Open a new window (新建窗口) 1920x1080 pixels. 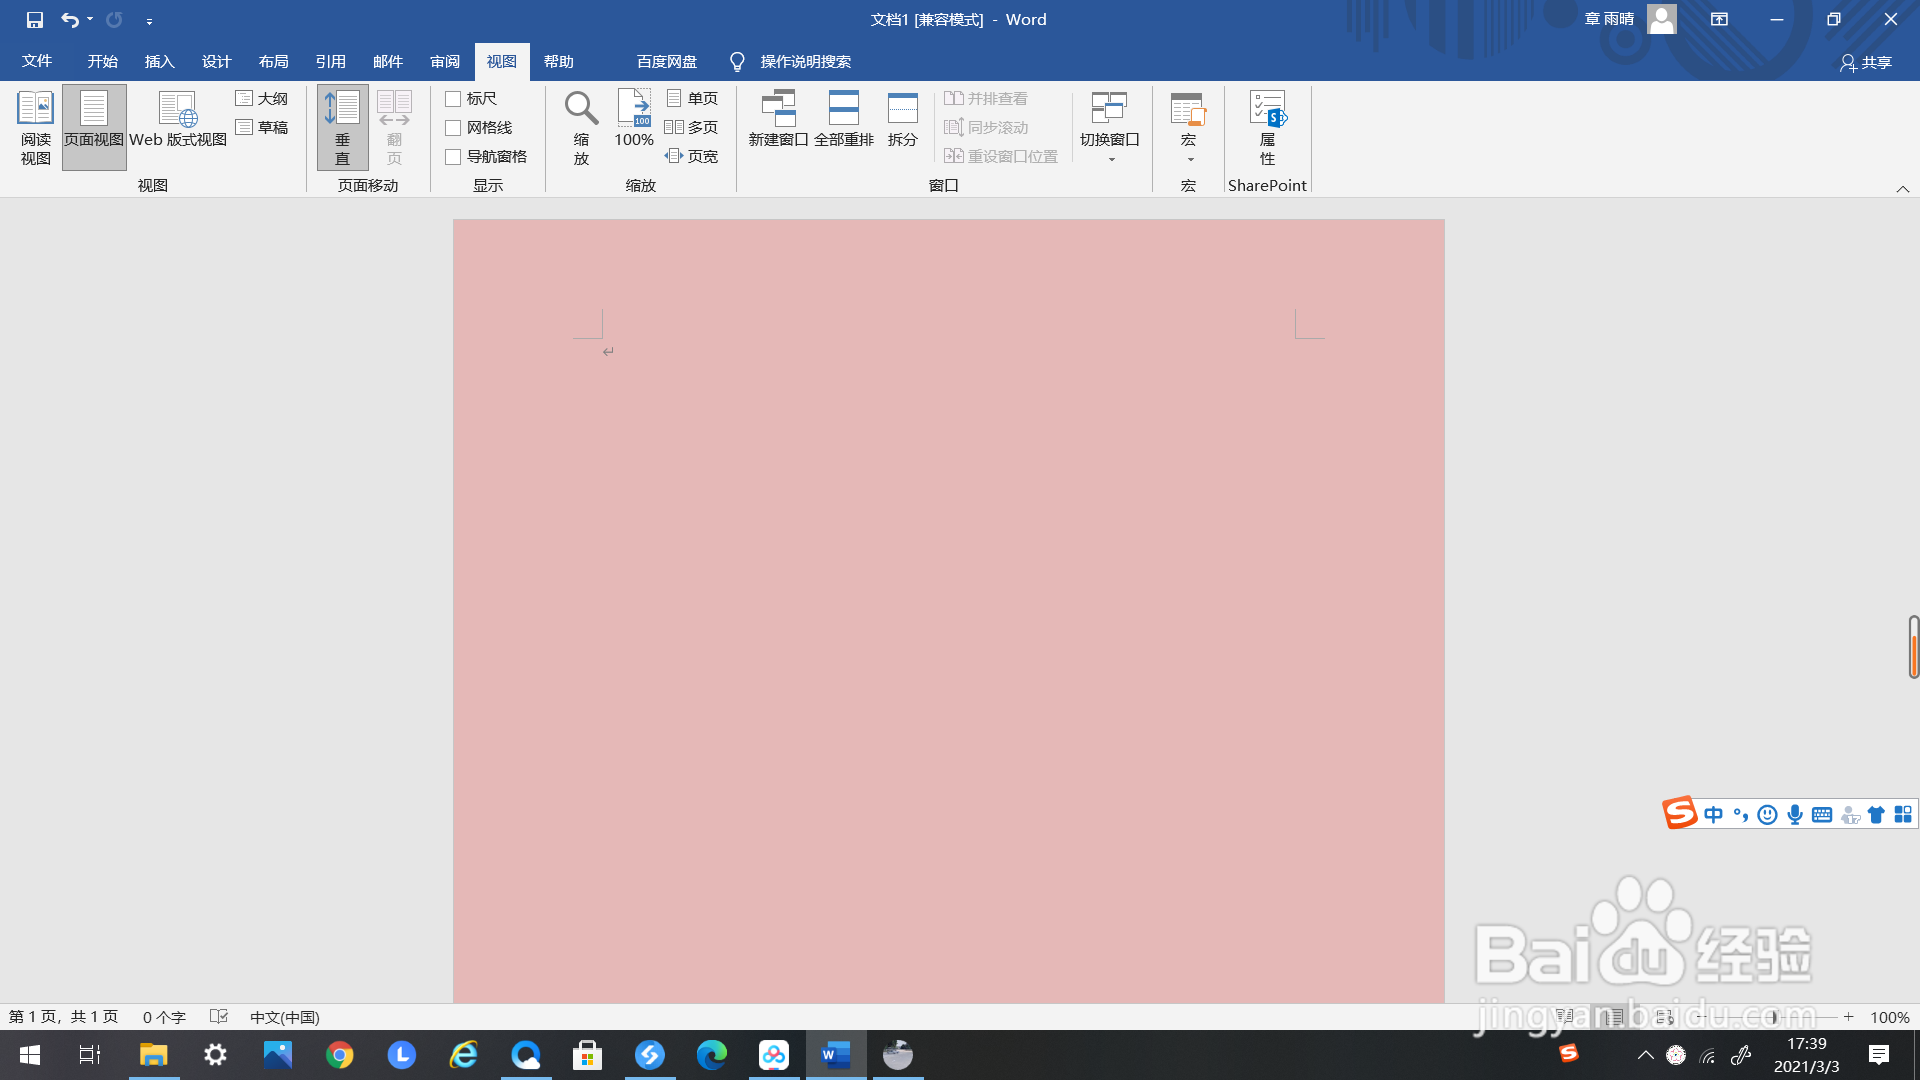click(x=778, y=121)
